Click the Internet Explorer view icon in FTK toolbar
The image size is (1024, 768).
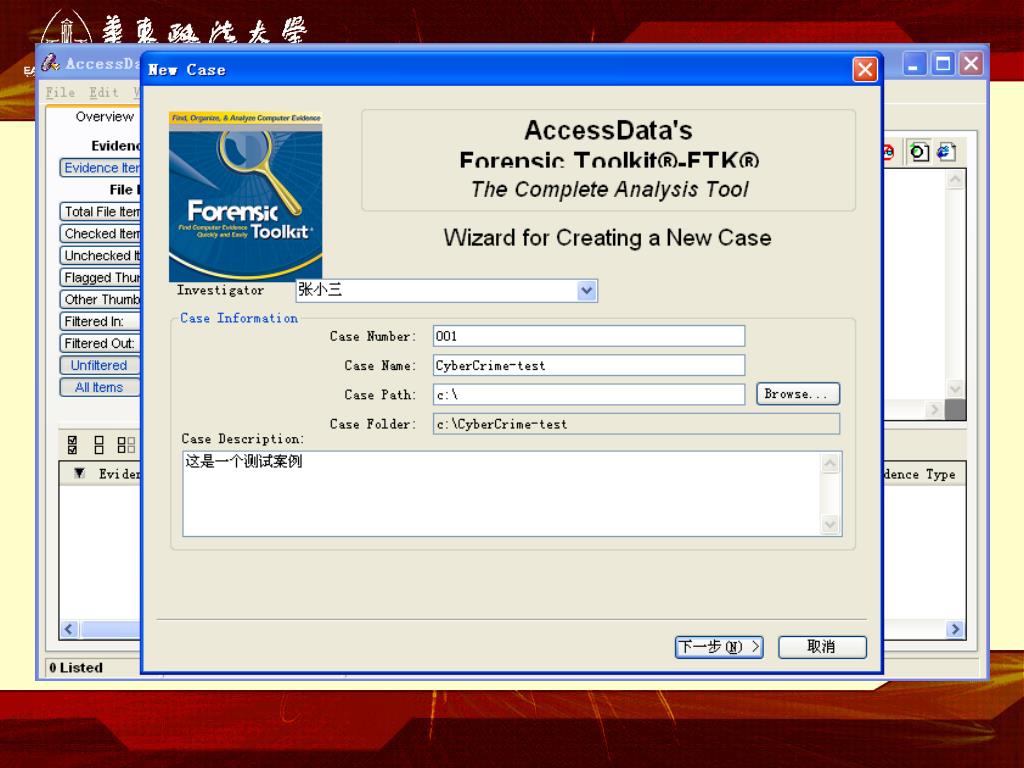[x=946, y=152]
